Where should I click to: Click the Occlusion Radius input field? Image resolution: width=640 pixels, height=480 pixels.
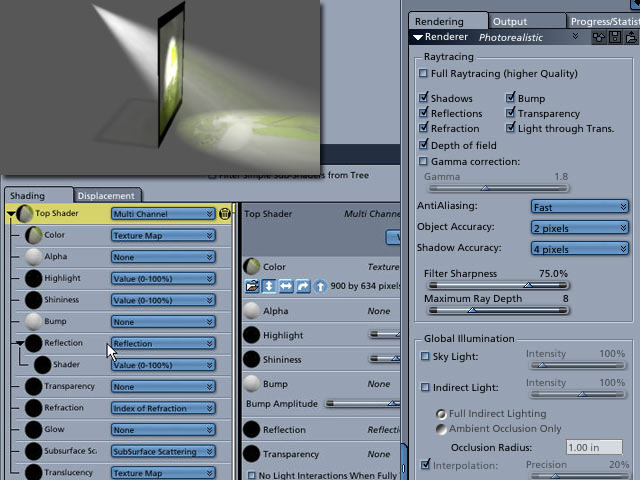(x=594, y=447)
